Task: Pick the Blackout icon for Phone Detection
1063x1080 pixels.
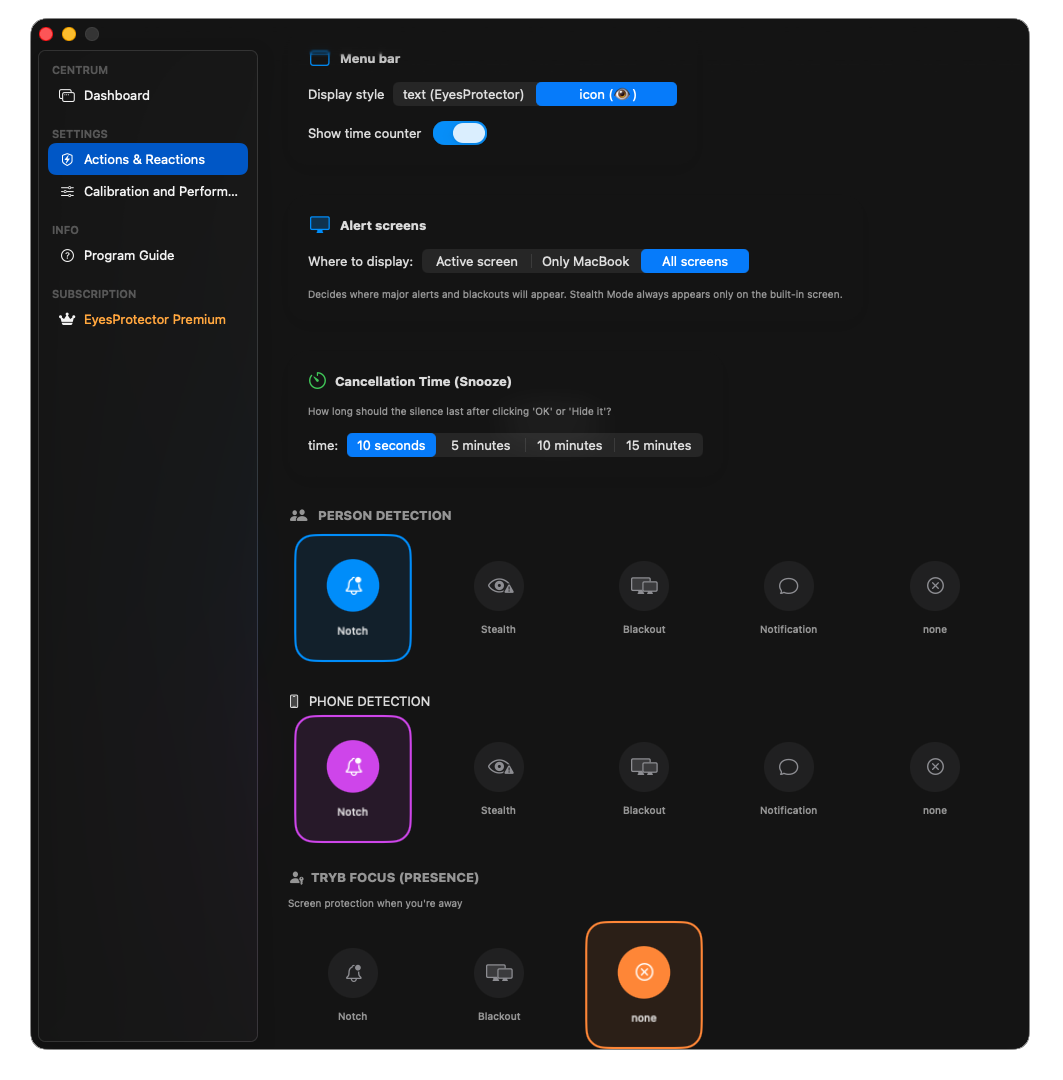Action: (x=643, y=766)
